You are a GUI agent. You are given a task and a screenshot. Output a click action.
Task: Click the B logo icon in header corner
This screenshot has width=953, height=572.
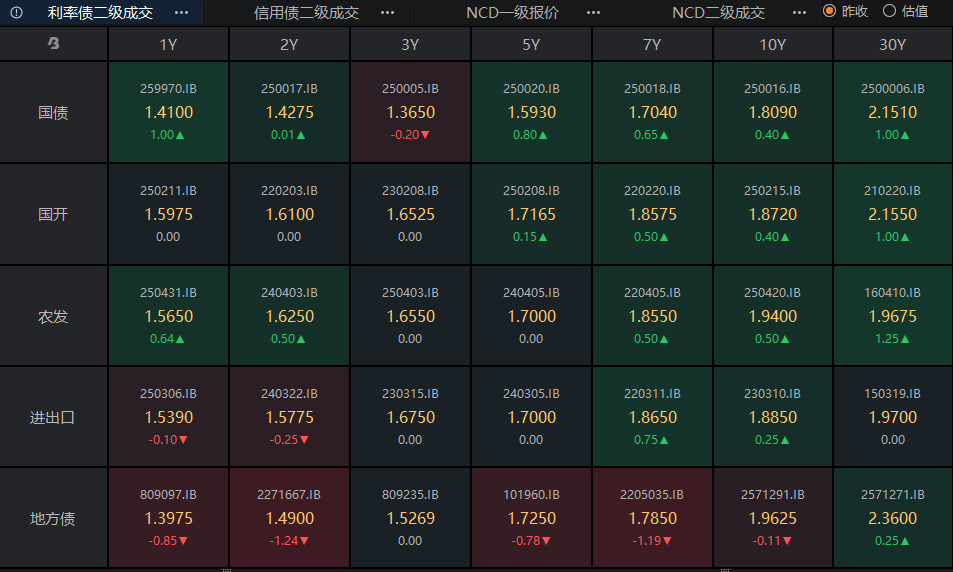tap(53, 43)
